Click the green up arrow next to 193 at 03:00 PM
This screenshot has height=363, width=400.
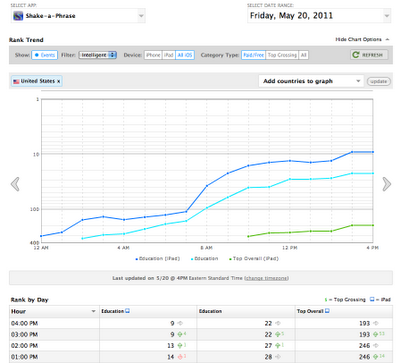coord(376,334)
